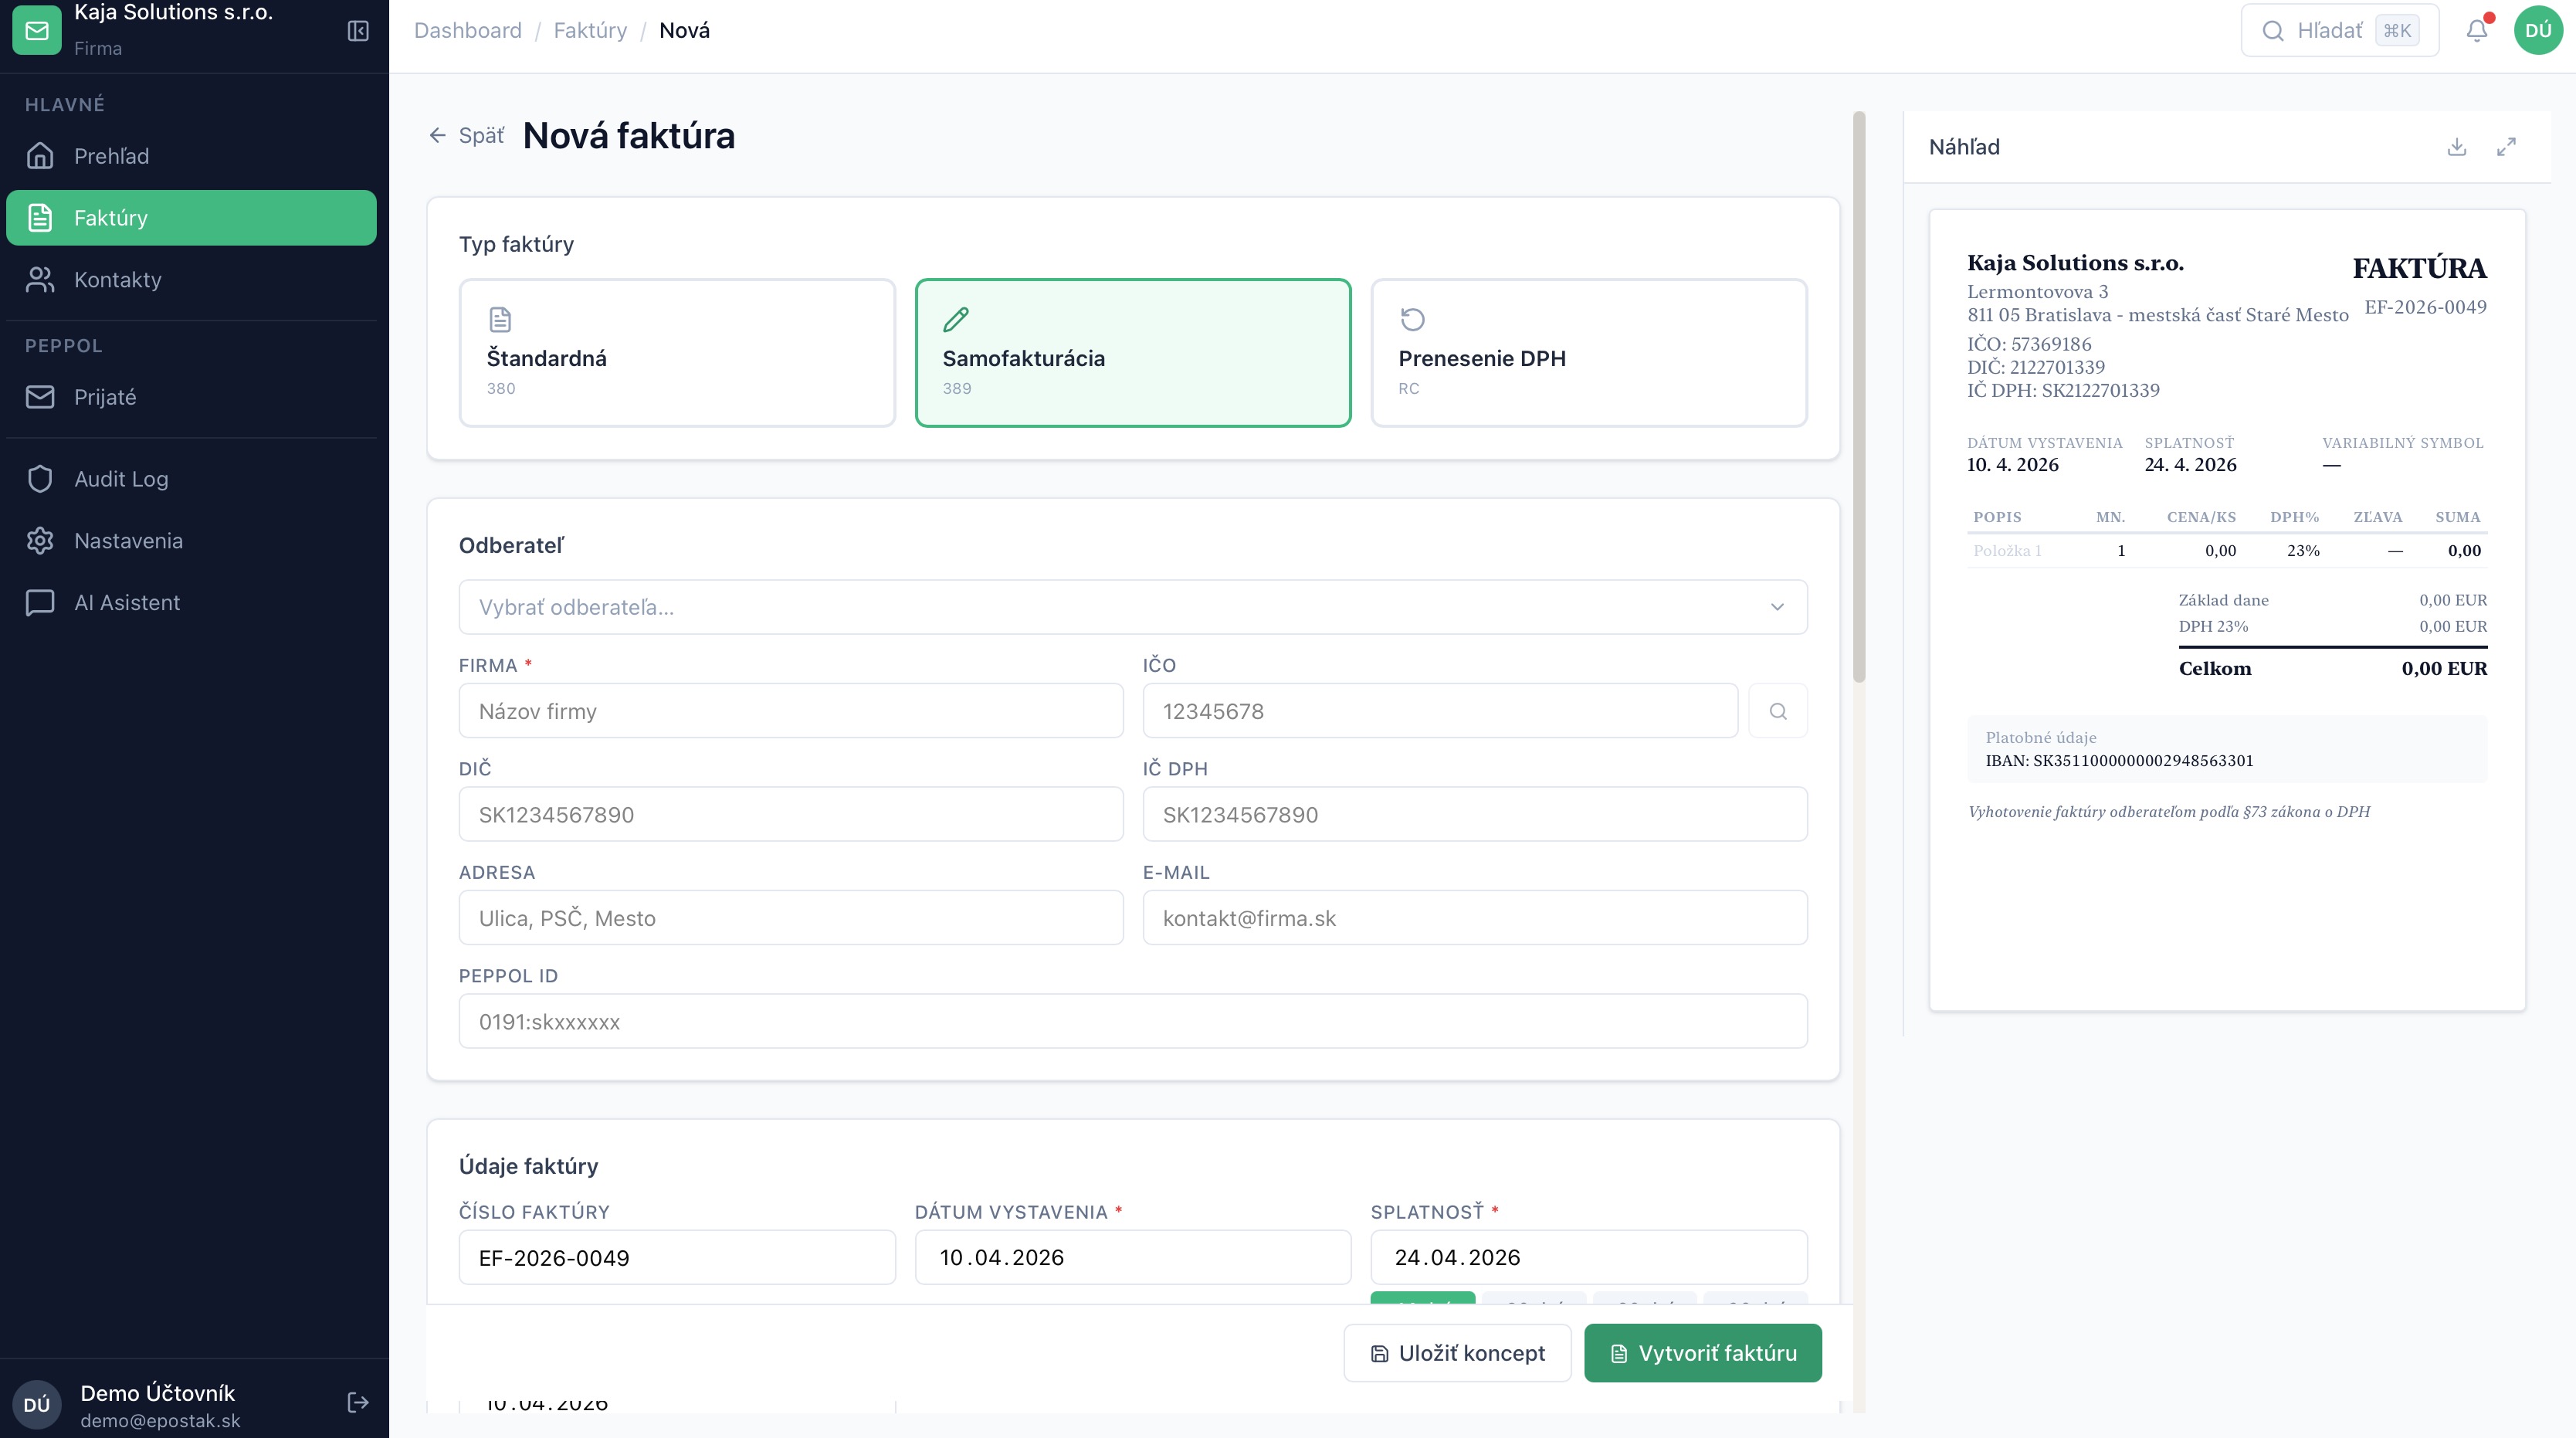Click Uložiť koncept button
This screenshot has height=1438, width=2576.
point(1457,1353)
